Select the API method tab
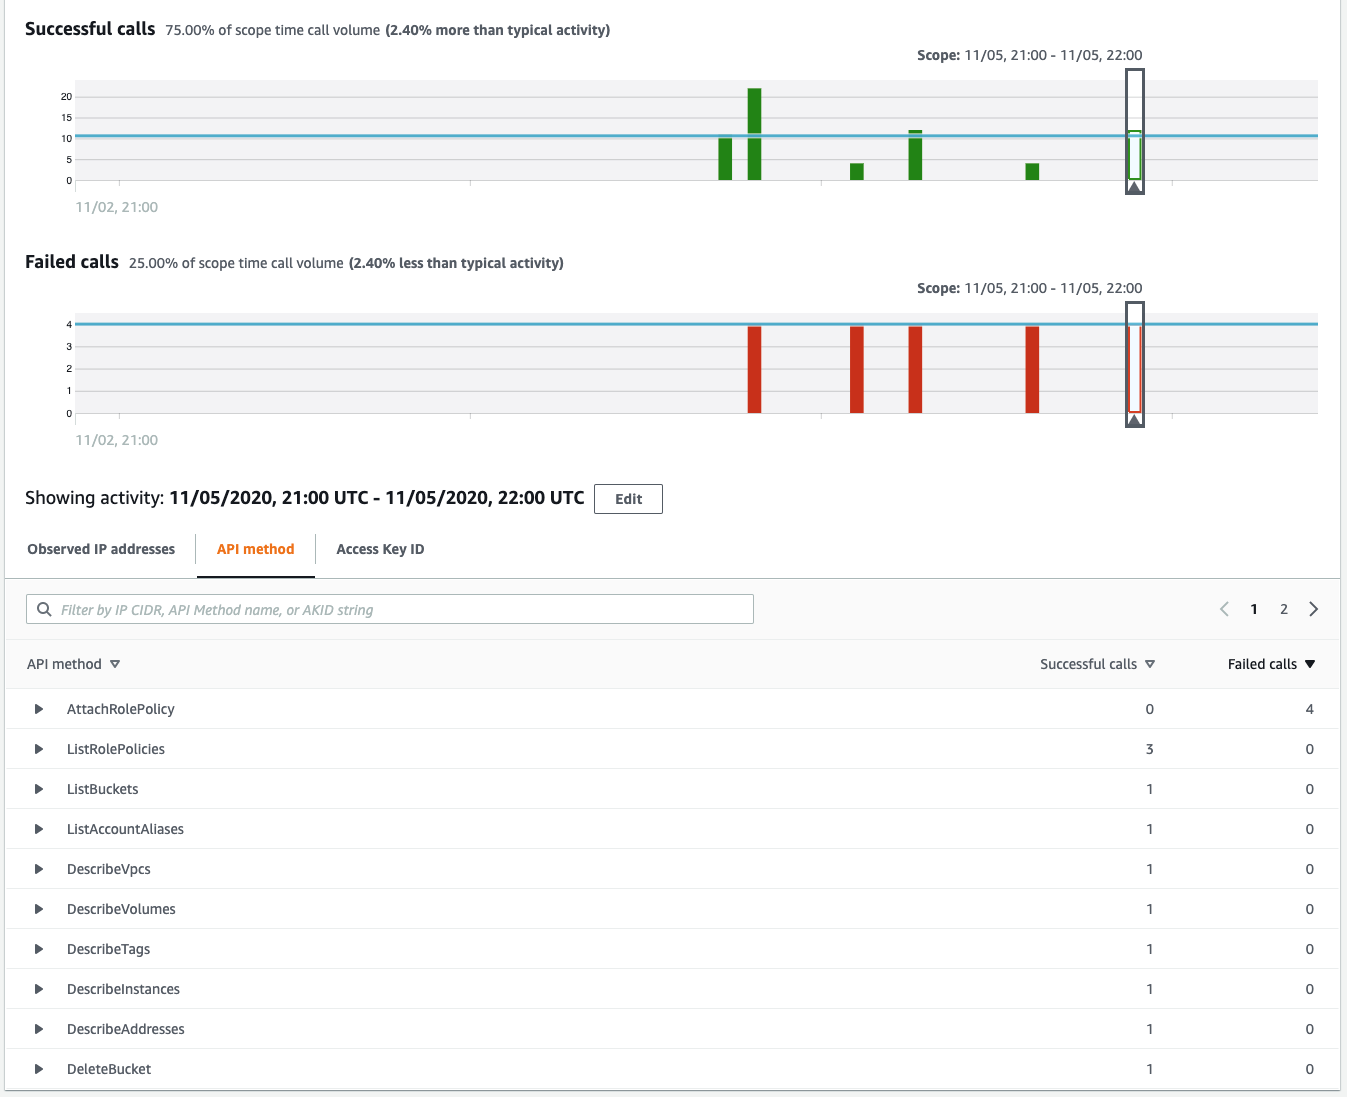This screenshot has width=1347, height=1097. coord(255,549)
